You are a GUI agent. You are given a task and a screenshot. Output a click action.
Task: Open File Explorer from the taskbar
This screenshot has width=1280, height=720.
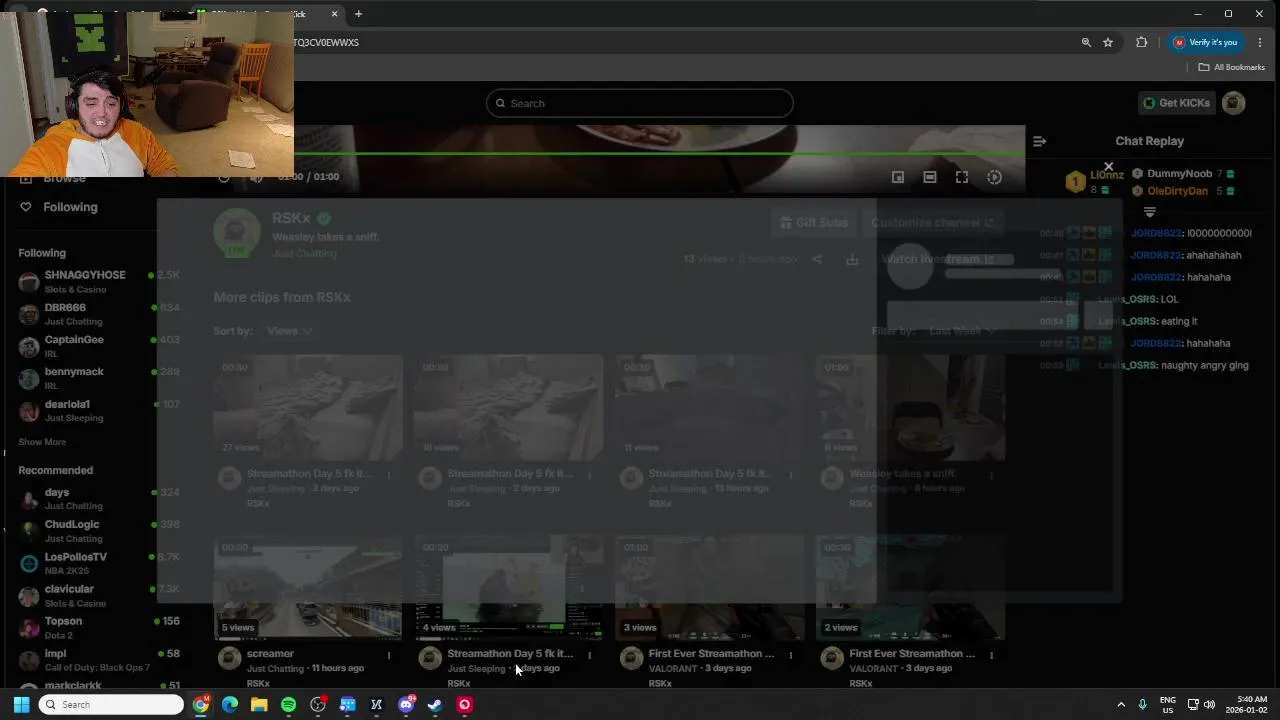tap(259, 705)
